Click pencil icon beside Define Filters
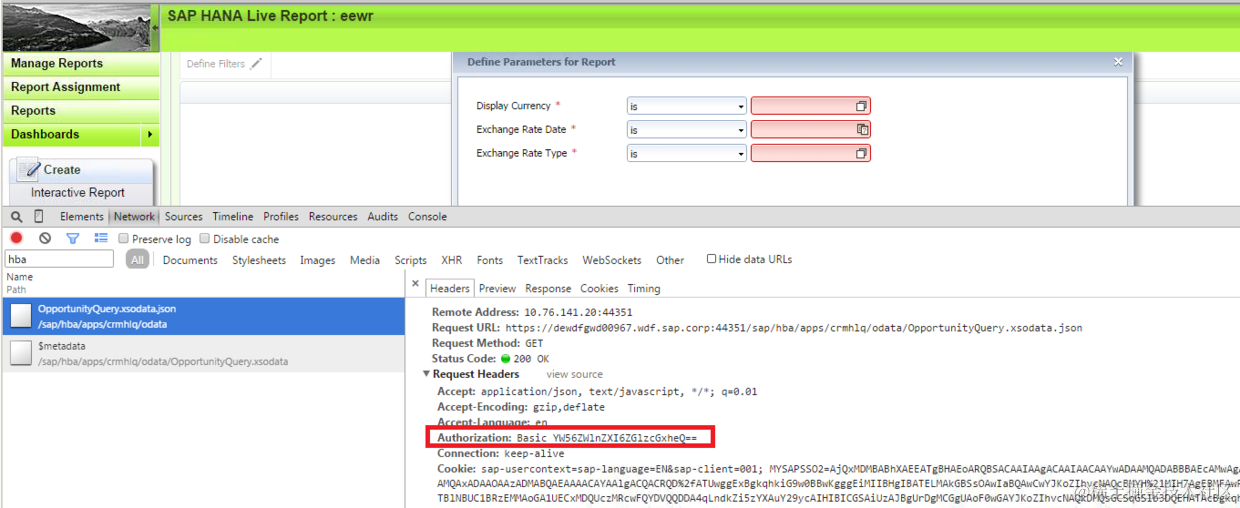The width and height of the screenshot is (1240, 508). [256, 64]
